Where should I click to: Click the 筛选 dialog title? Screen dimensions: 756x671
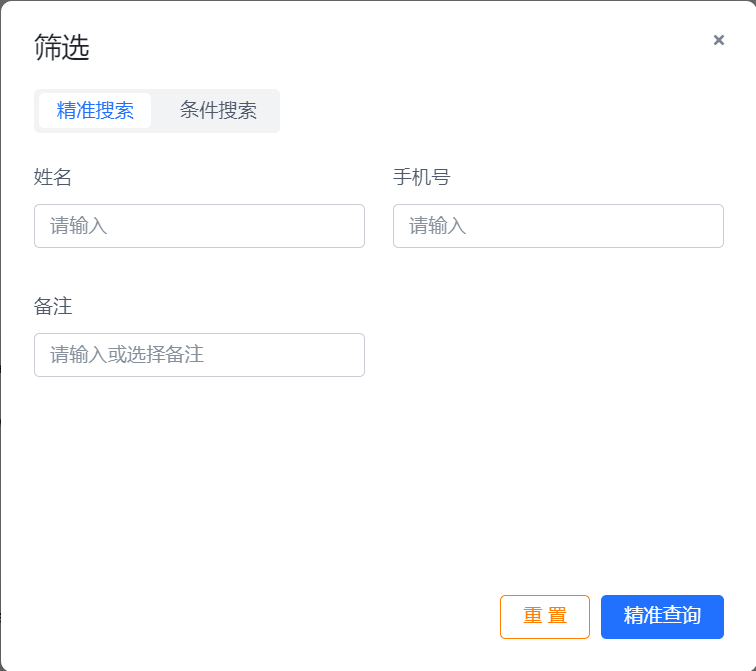61,47
